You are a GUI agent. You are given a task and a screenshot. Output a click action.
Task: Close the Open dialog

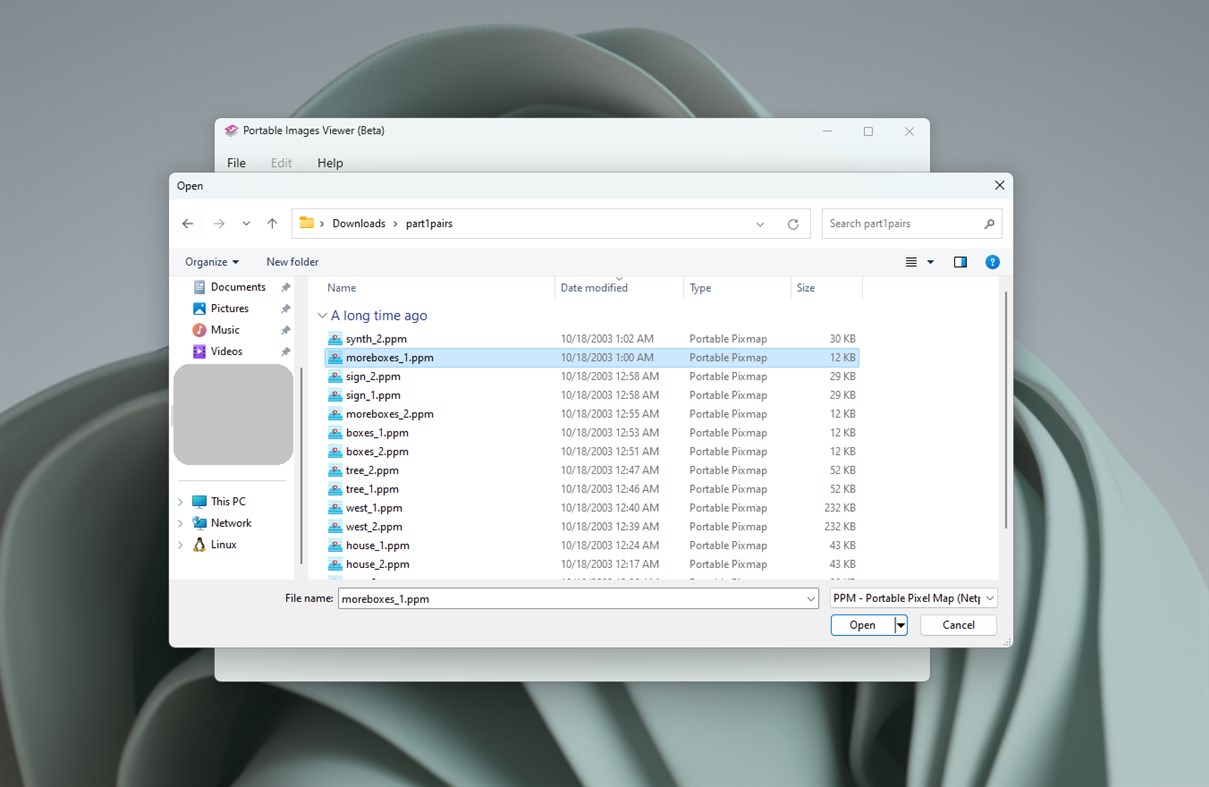[999, 186]
